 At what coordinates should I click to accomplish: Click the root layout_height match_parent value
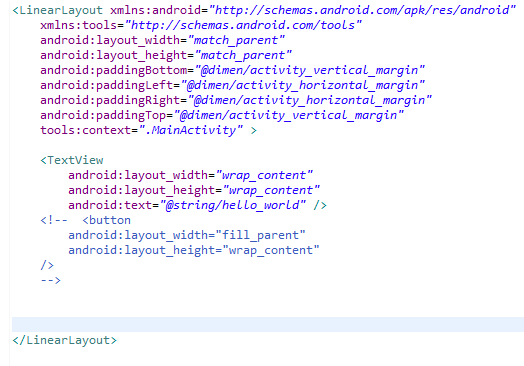243,55
